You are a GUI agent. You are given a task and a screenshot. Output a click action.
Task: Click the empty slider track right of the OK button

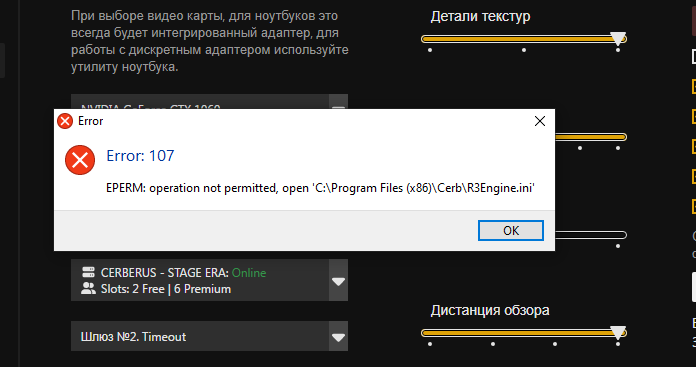[590, 235]
